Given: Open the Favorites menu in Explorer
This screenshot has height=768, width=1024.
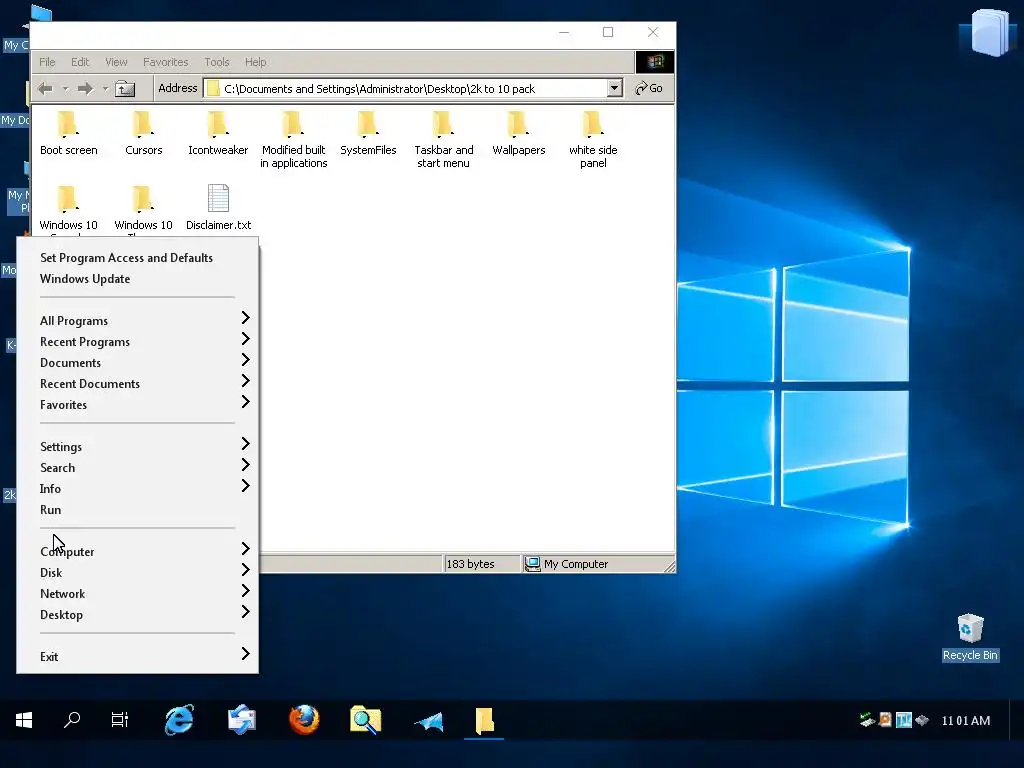Looking at the screenshot, I should point(165,62).
